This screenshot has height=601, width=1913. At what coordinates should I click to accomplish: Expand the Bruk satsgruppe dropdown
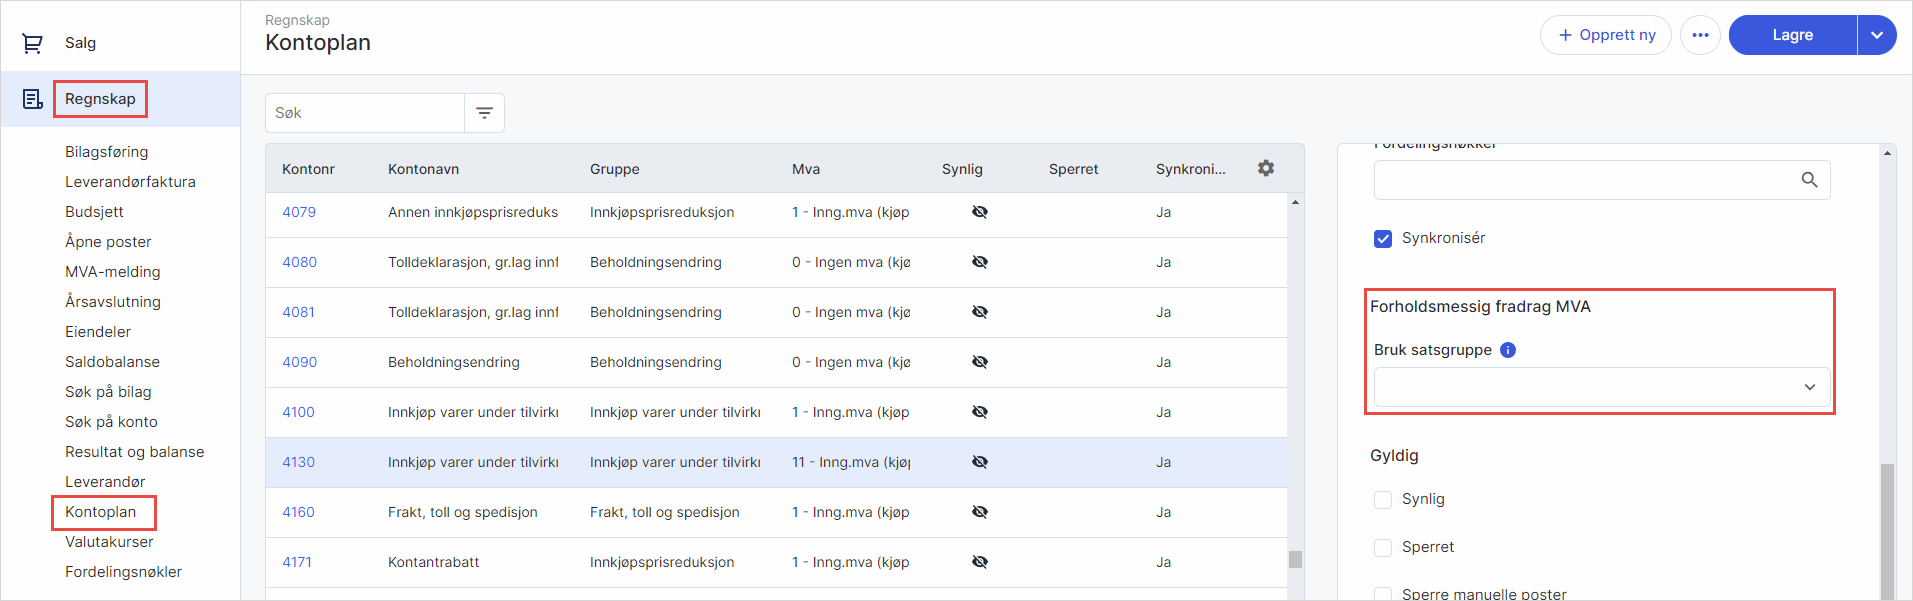point(1601,387)
